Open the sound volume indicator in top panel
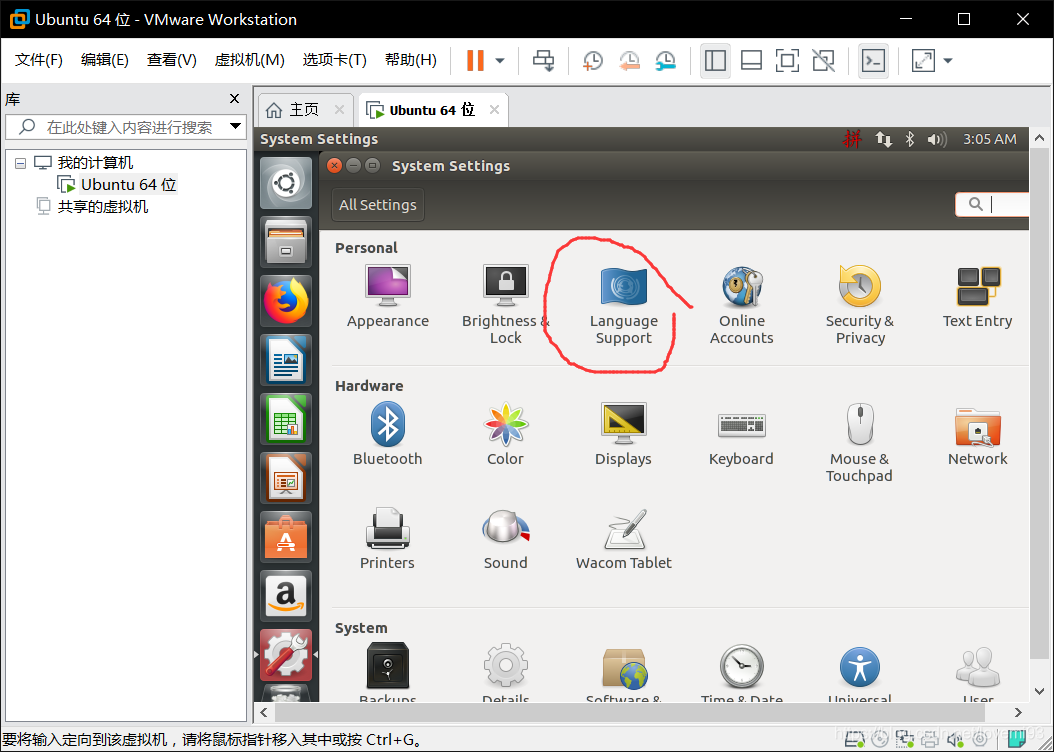This screenshot has height=752, width=1054. pyautogui.click(x=936, y=139)
